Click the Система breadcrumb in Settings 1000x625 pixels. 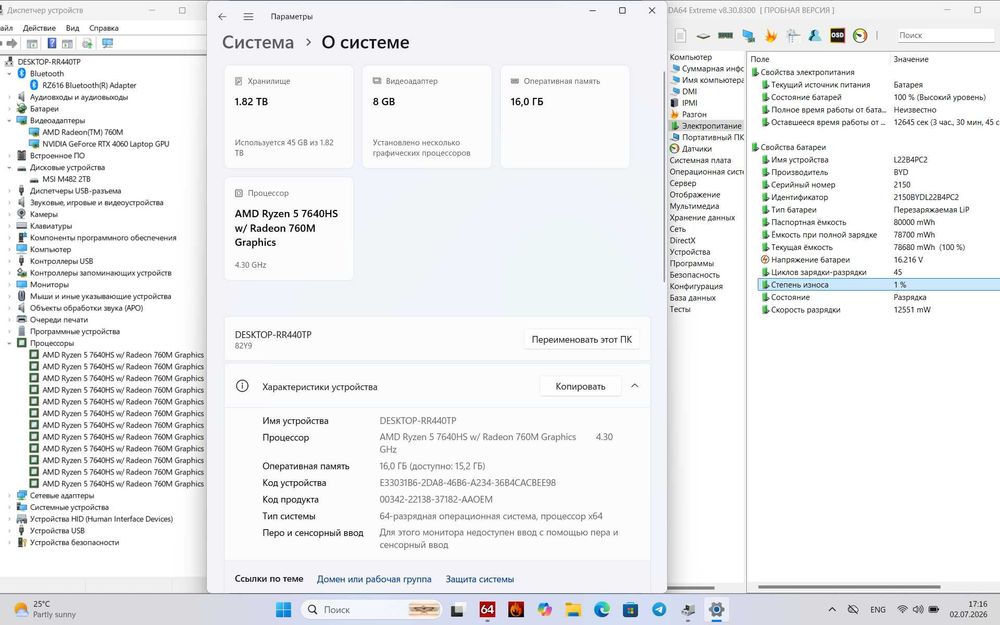point(258,43)
